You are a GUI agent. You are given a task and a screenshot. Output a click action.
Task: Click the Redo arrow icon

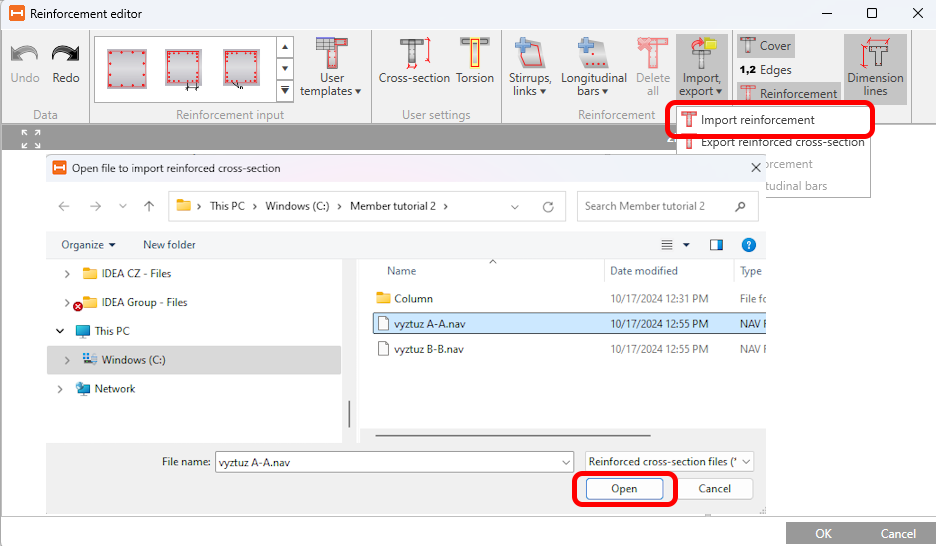[65, 54]
